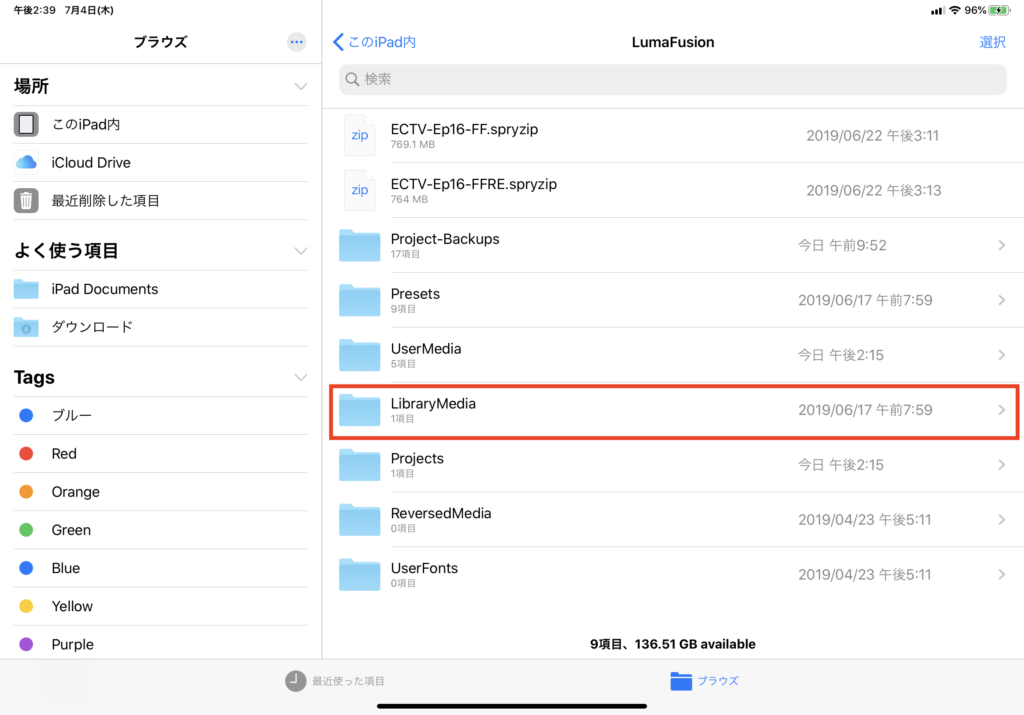This screenshot has height=715, width=1024.
Task: Open UserMedia via its right chevron
Action: (1001, 355)
